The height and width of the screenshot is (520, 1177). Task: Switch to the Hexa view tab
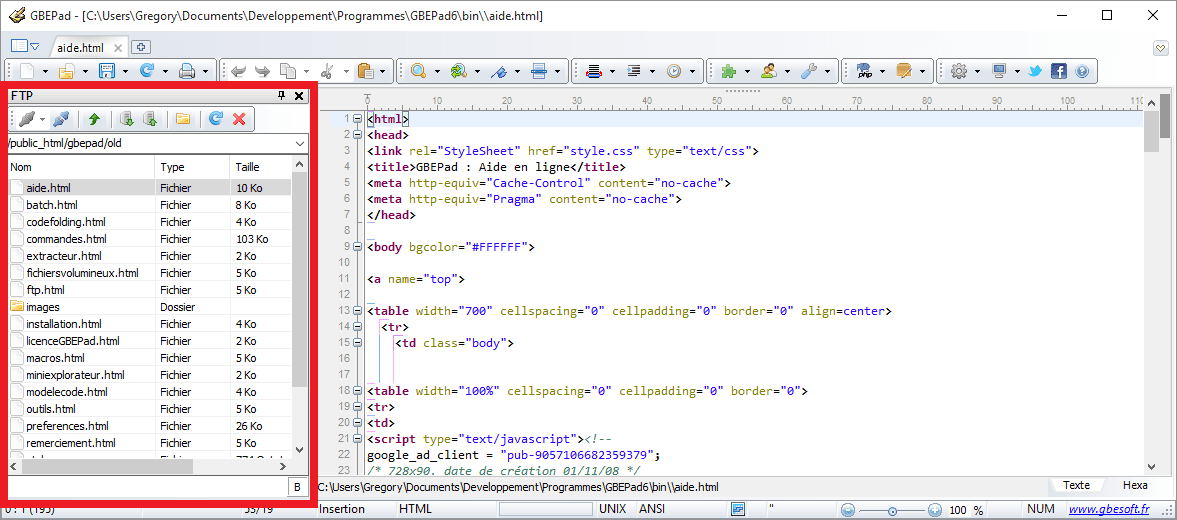(x=1135, y=485)
